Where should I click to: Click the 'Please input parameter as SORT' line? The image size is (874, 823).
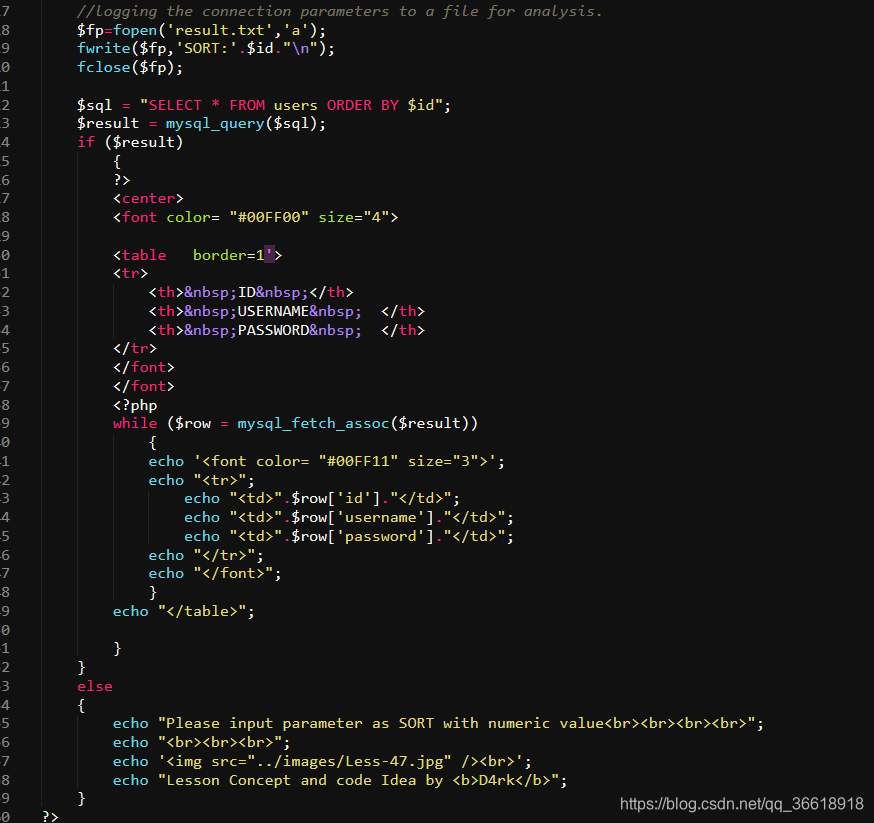(x=438, y=724)
